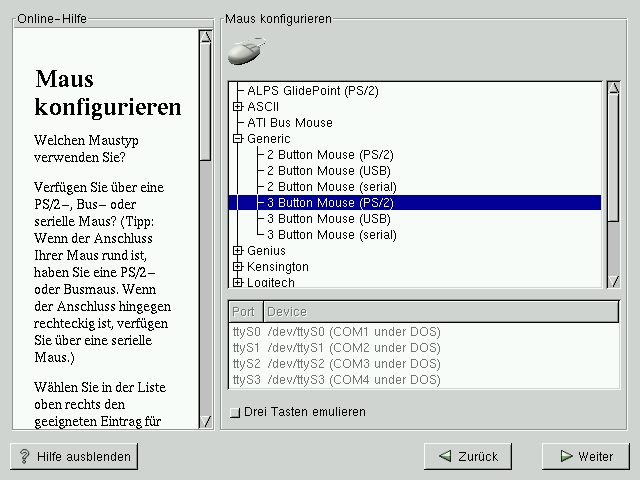This screenshot has width=640, height=480.
Task: Choose 2 Button Mouse (serial)
Action: [331, 187]
